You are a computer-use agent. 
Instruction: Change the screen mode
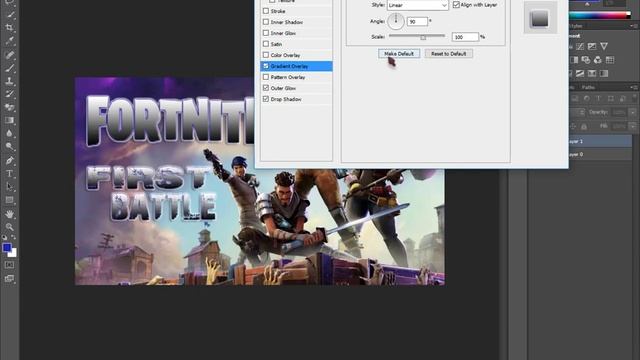[x=9, y=278]
